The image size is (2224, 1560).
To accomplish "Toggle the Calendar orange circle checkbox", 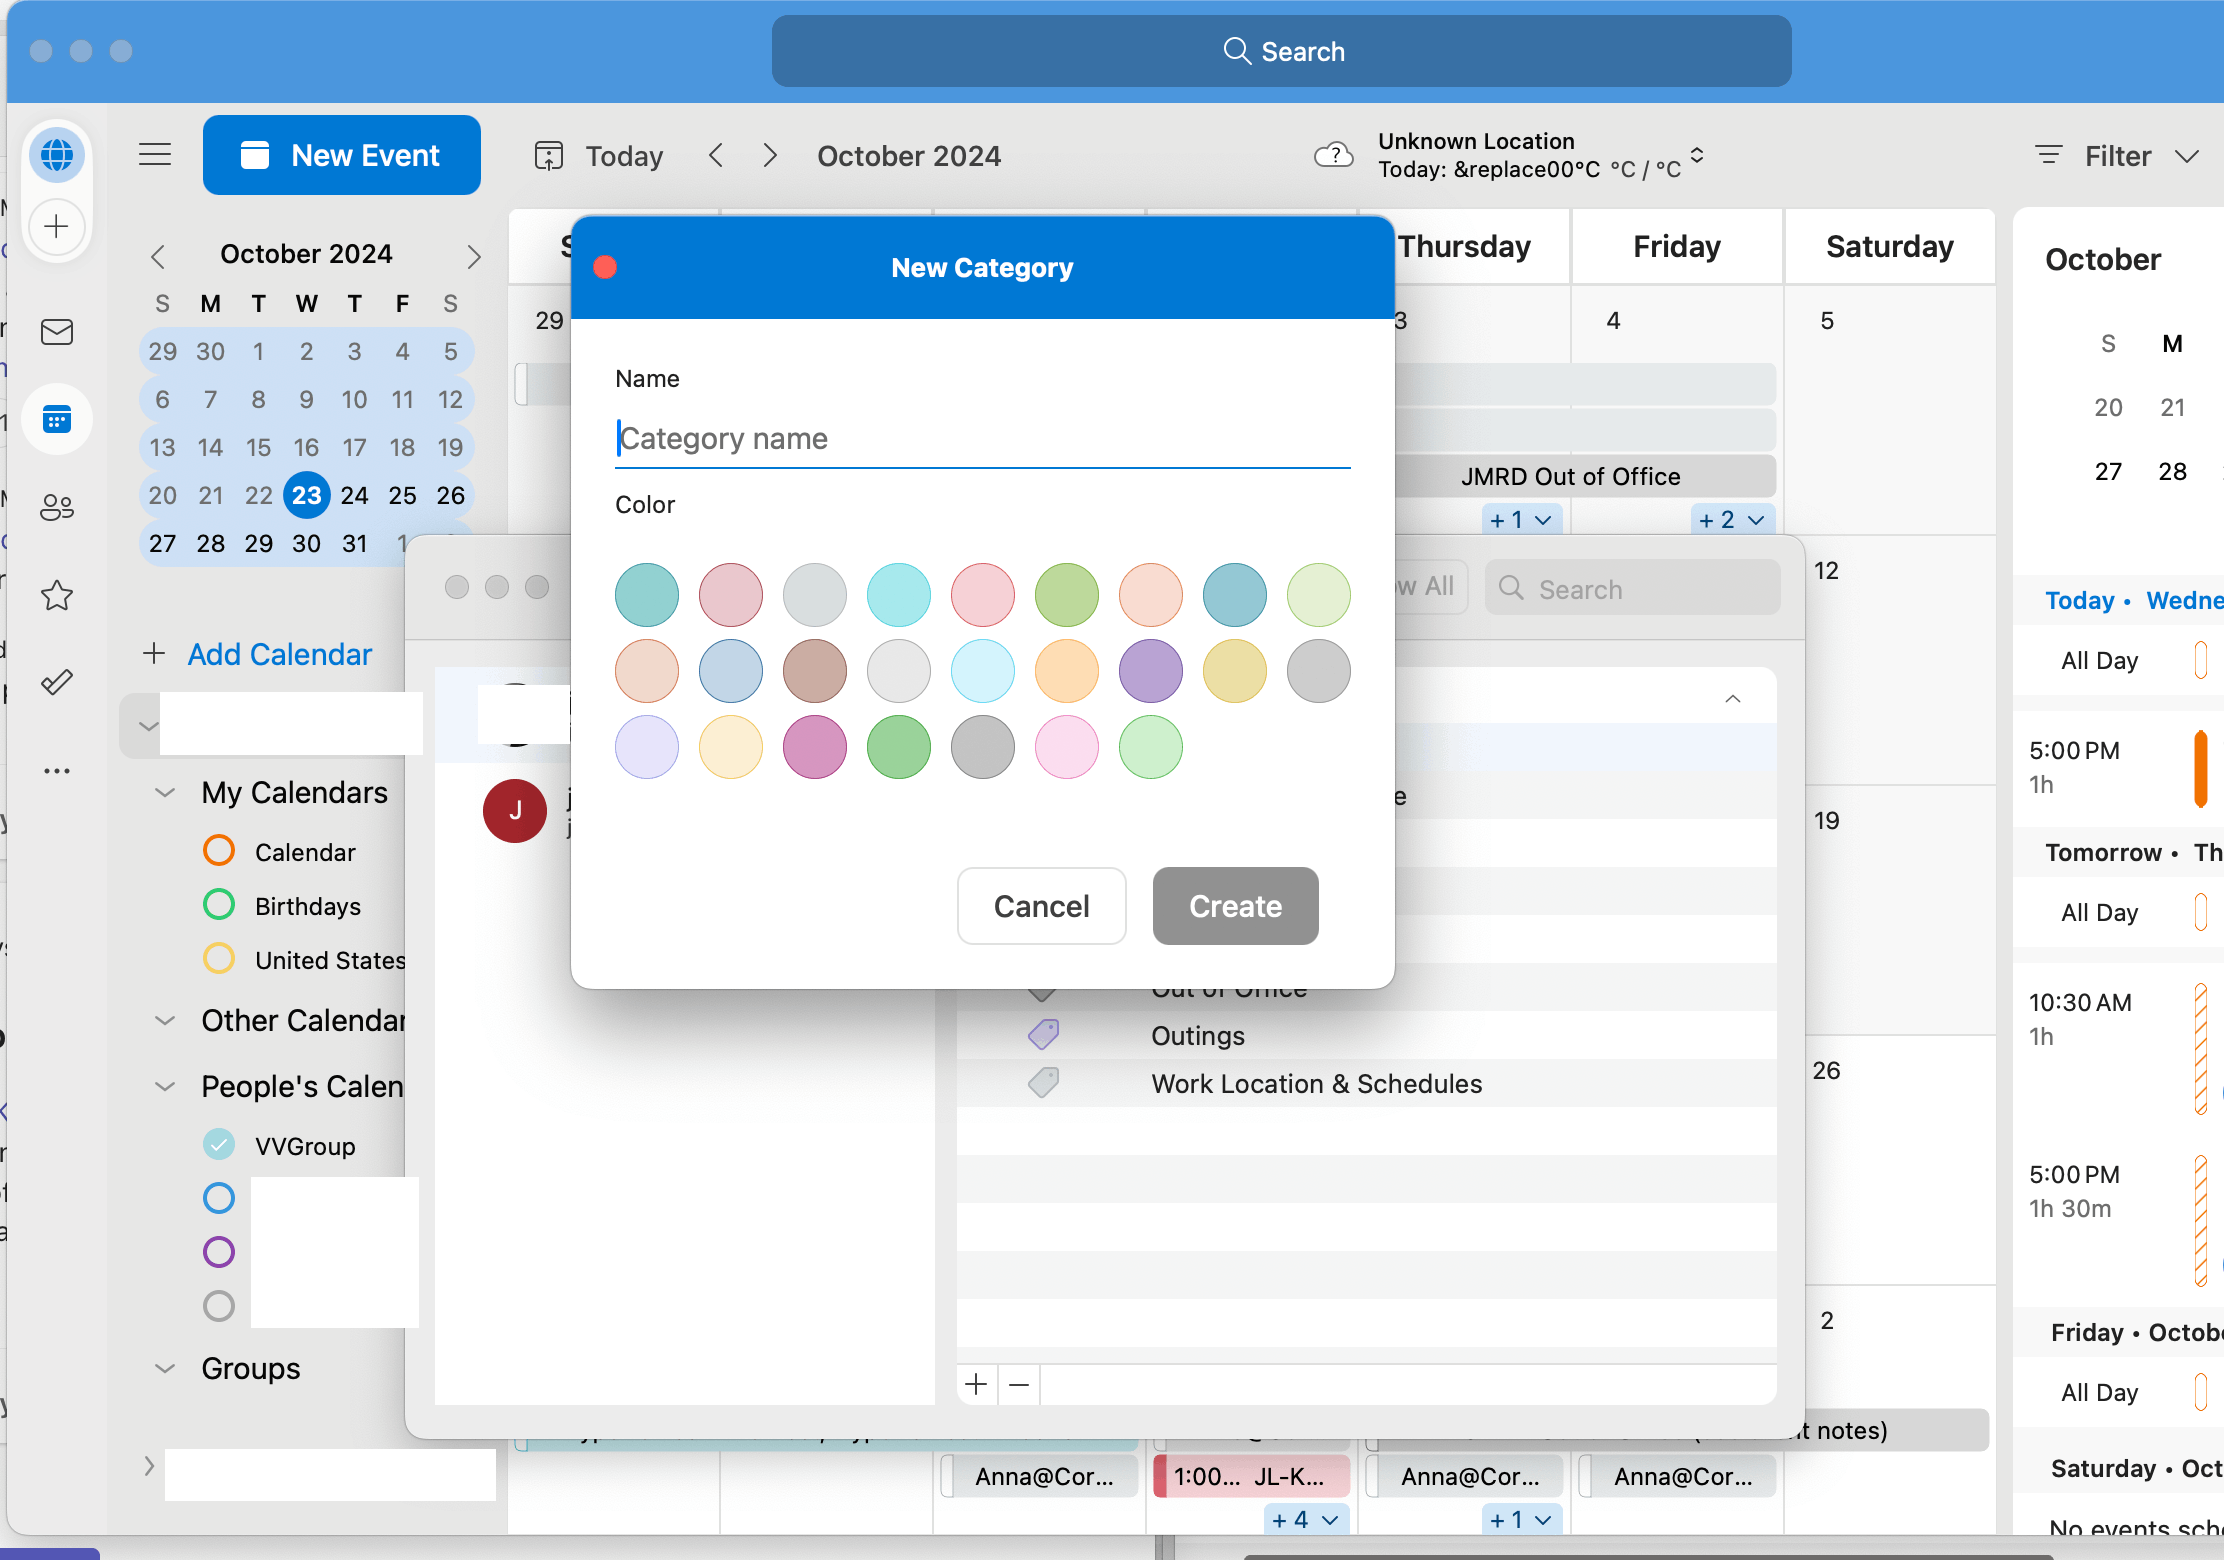I will 219,851.
